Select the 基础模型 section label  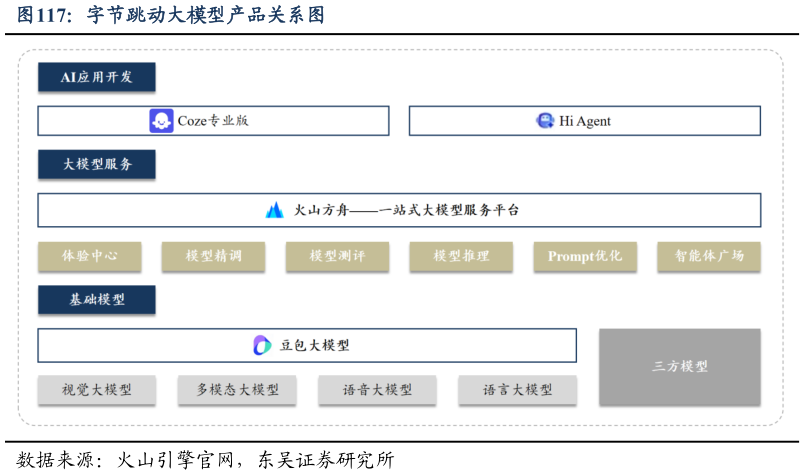[x=97, y=299]
